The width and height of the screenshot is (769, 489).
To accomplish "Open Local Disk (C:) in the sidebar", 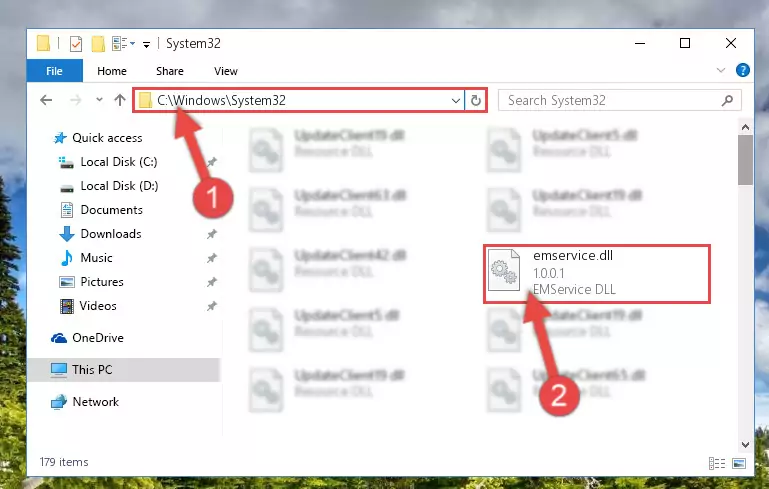I will (119, 162).
